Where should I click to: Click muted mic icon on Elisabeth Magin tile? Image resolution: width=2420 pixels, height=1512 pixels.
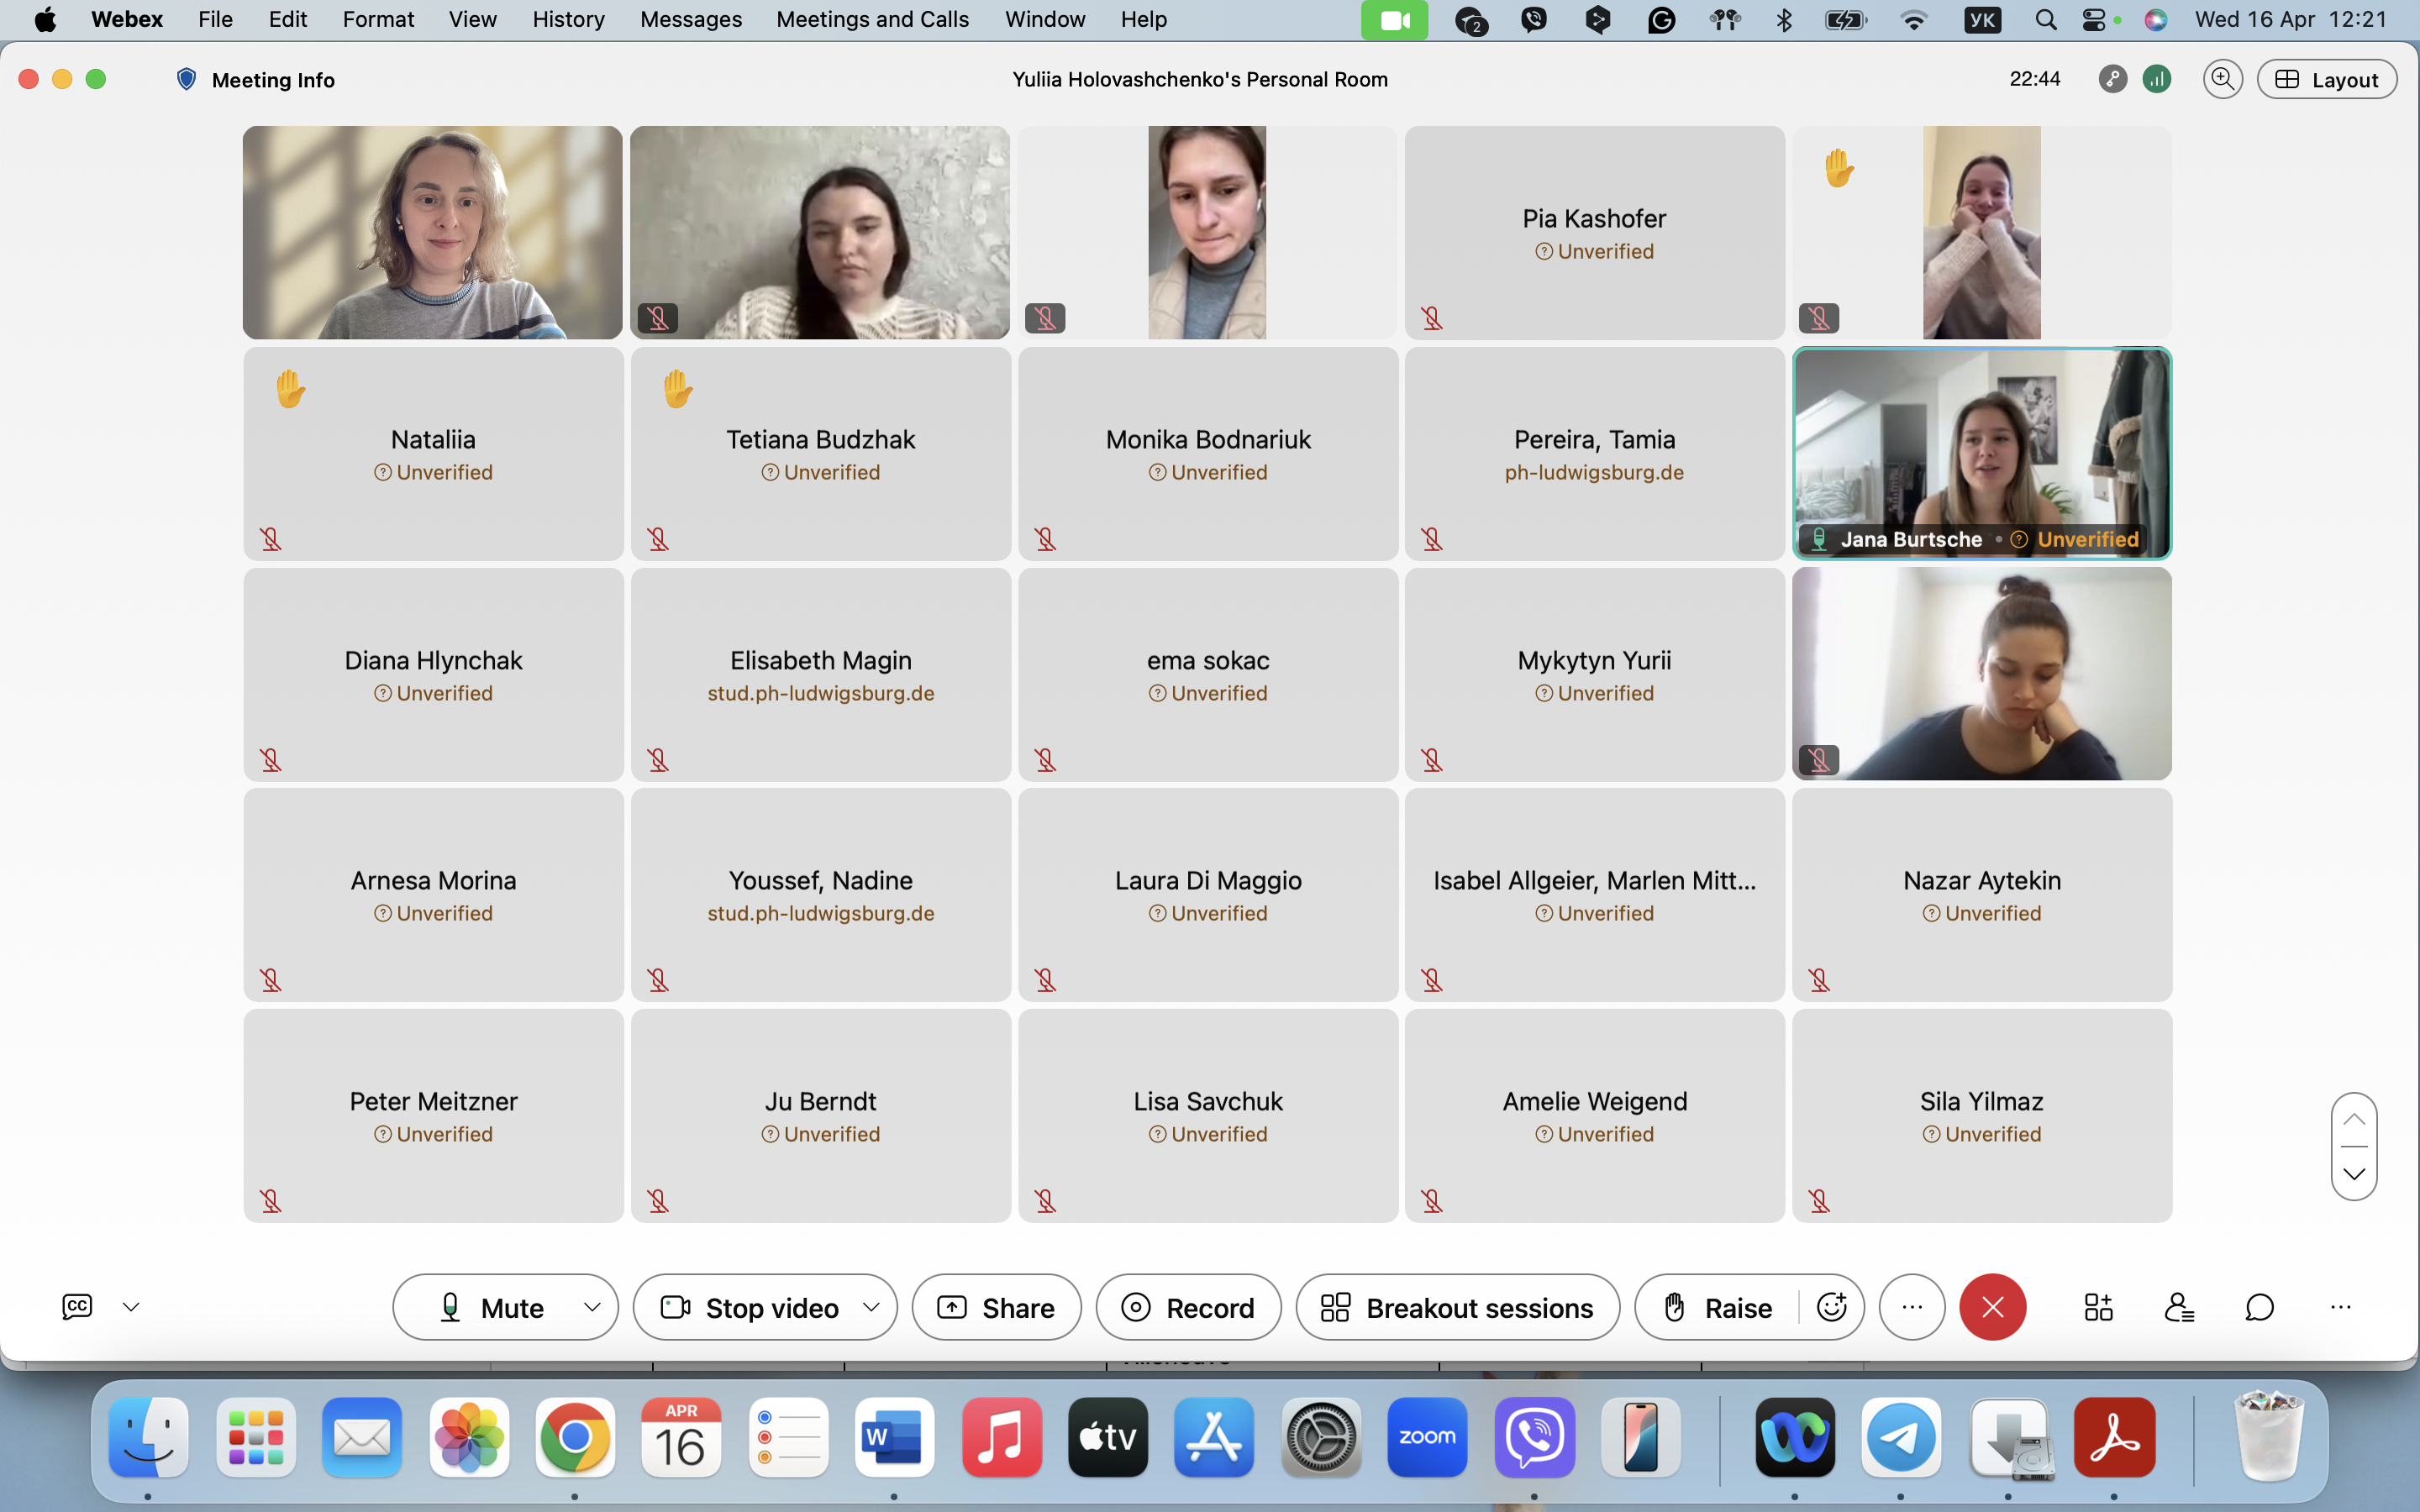coord(658,760)
